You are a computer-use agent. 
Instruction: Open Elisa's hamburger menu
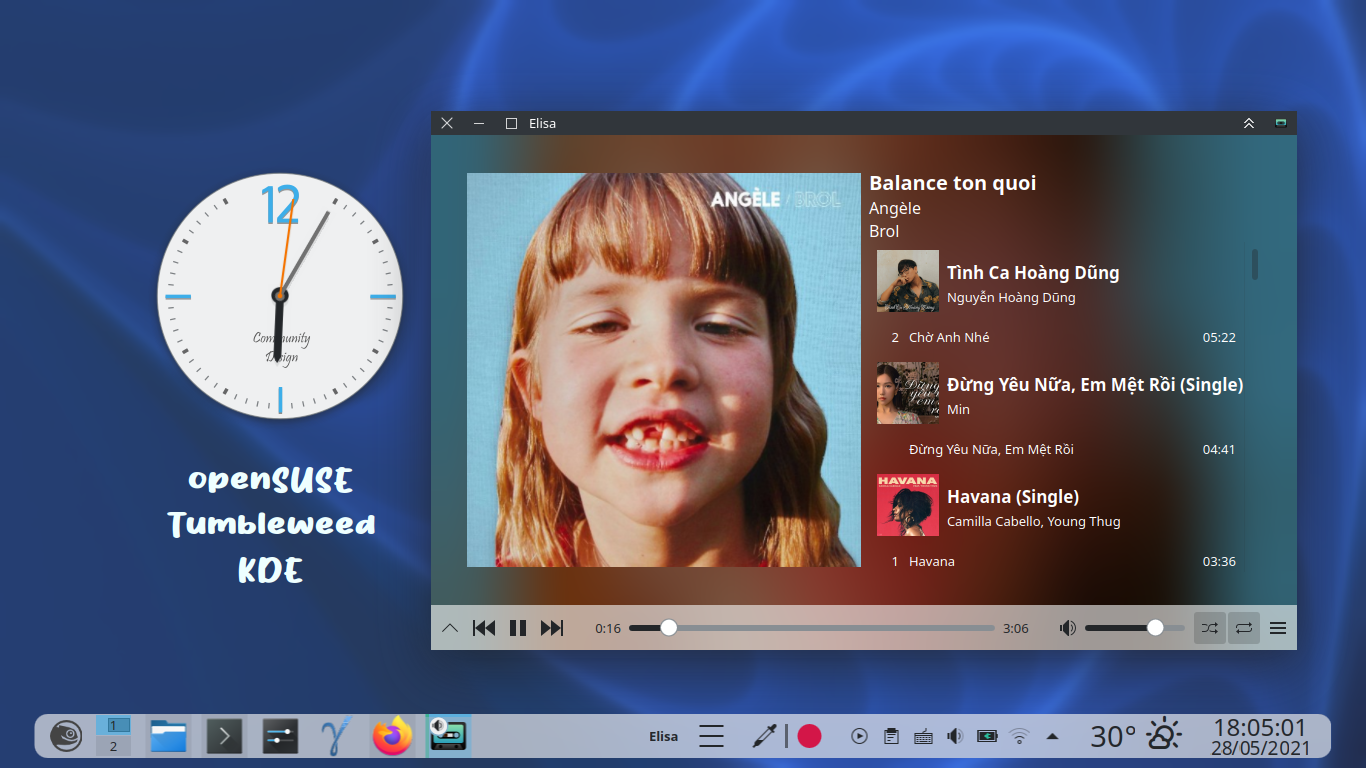coord(1278,628)
